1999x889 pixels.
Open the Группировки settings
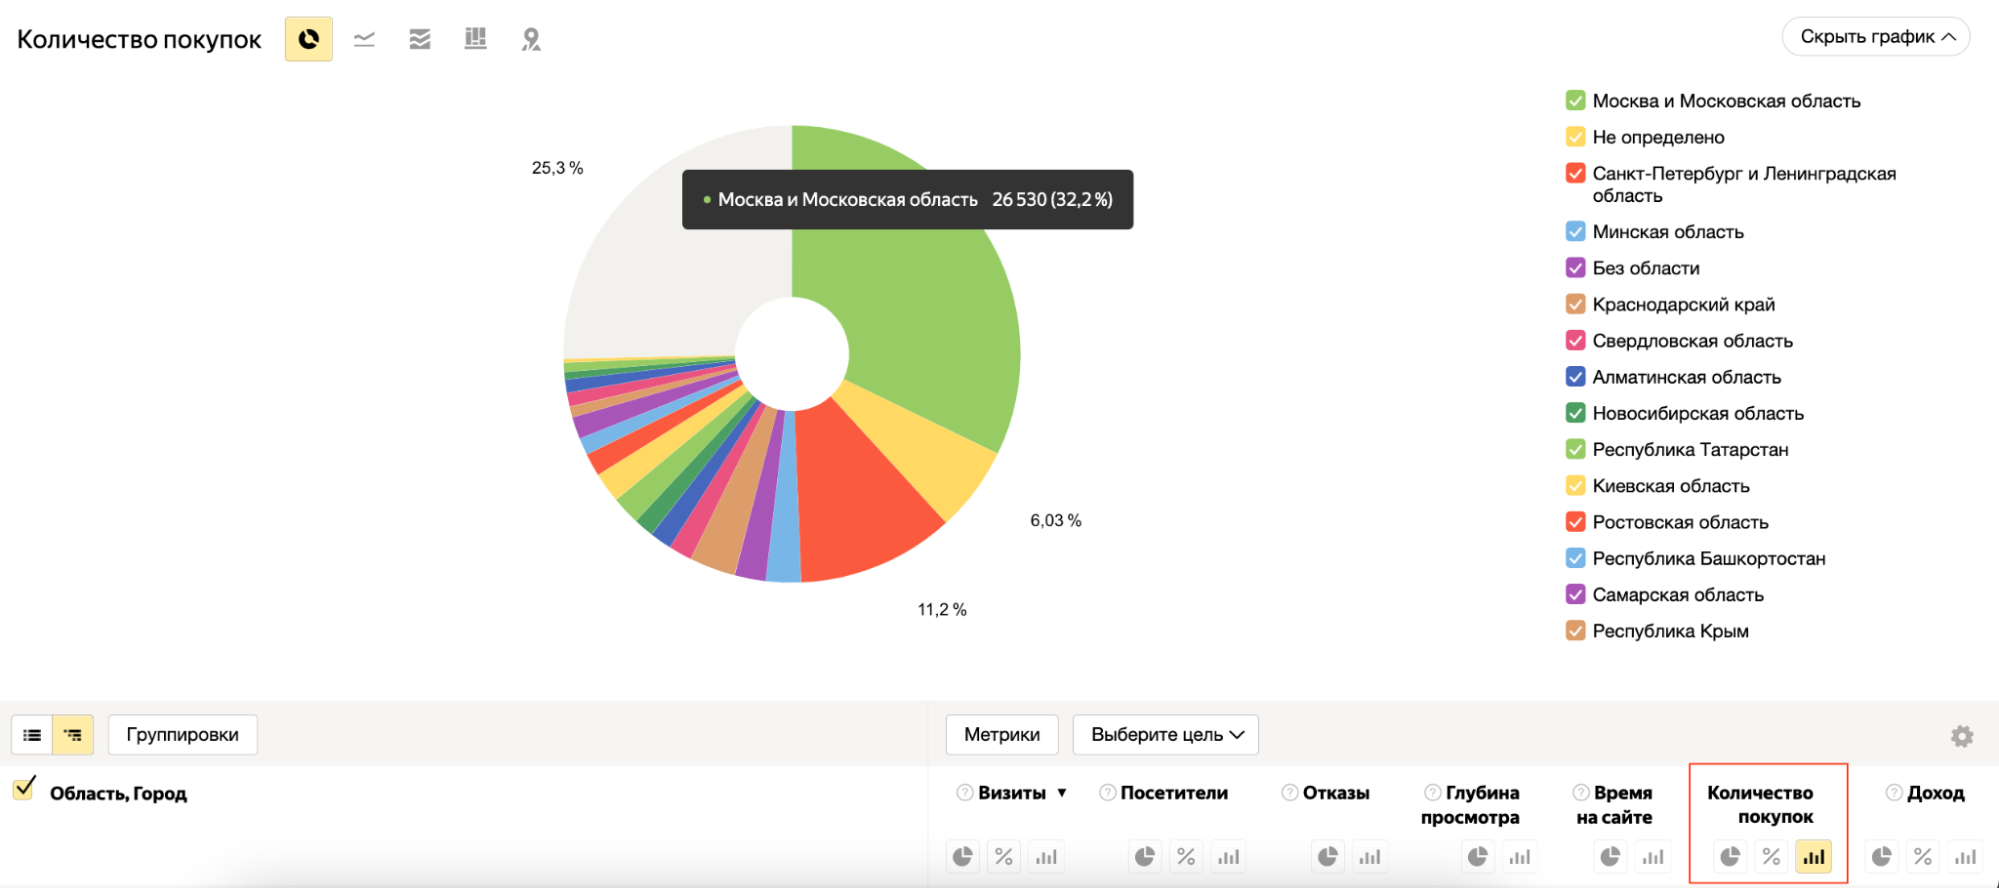click(x=182, y=735)
